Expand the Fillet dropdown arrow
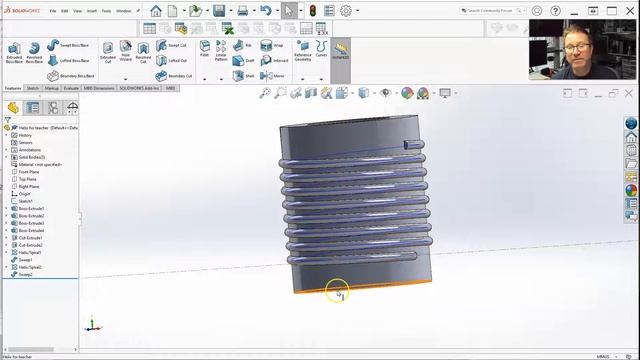 click(204, 79)
